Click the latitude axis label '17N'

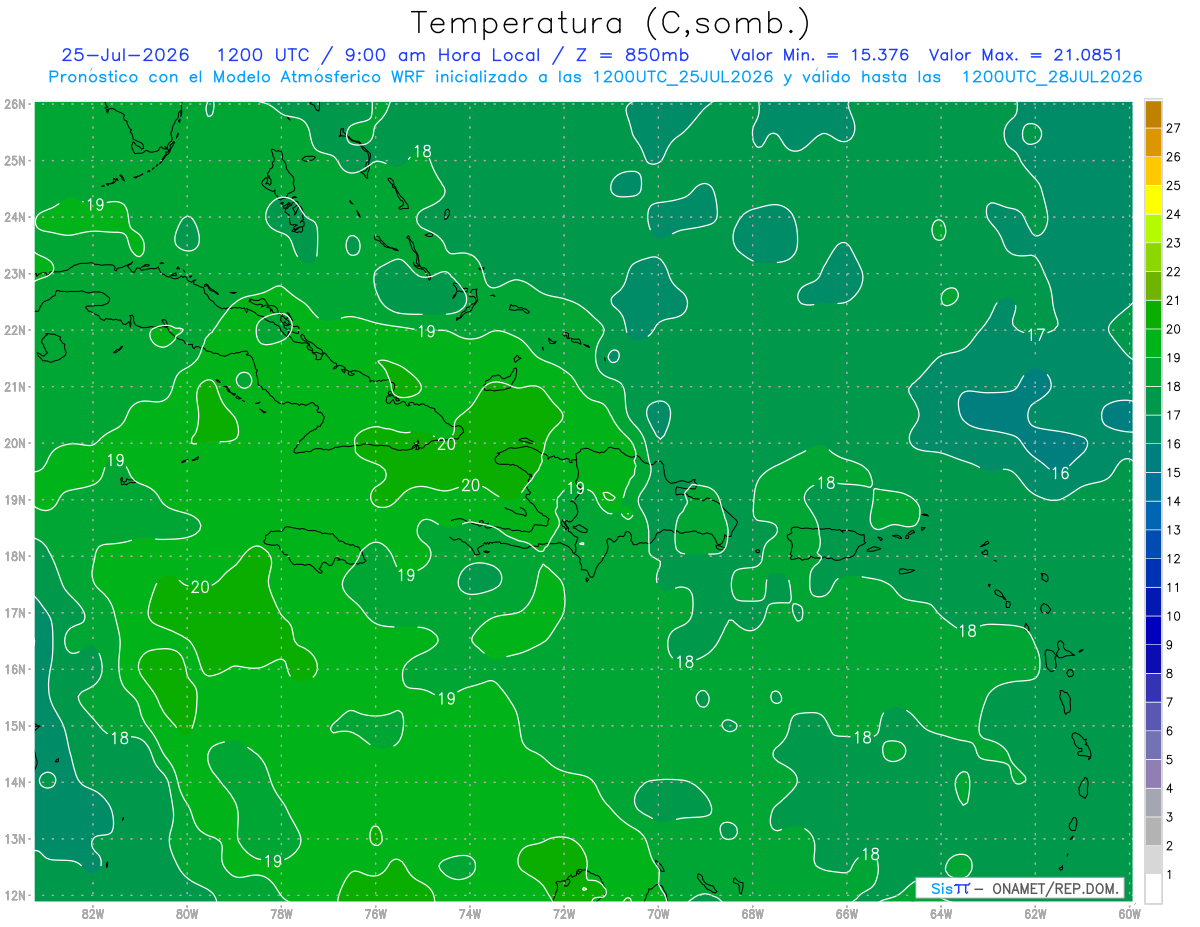(x=15, y=612)
